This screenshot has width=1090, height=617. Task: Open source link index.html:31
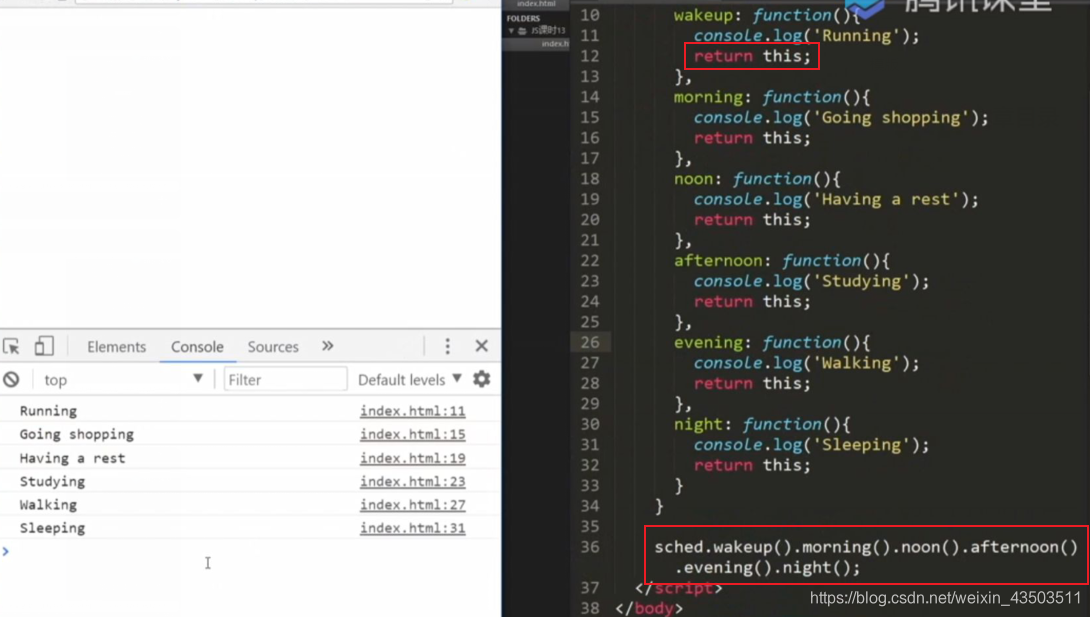(x=412, y=528)
